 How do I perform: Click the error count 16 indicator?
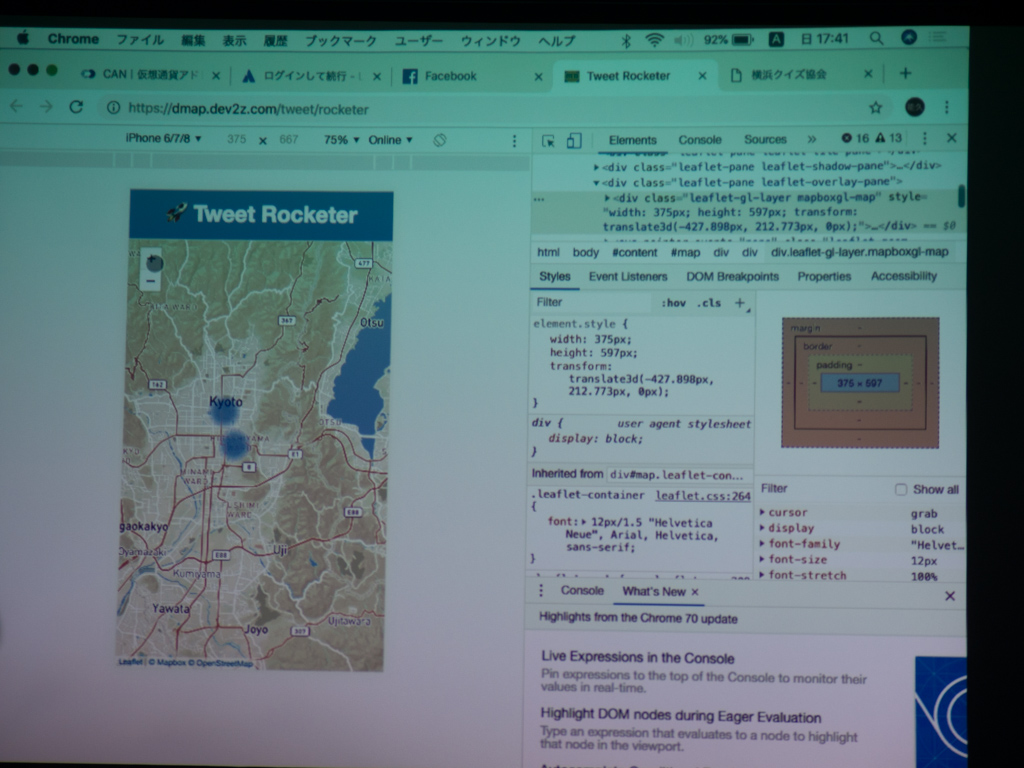[855, 138]
